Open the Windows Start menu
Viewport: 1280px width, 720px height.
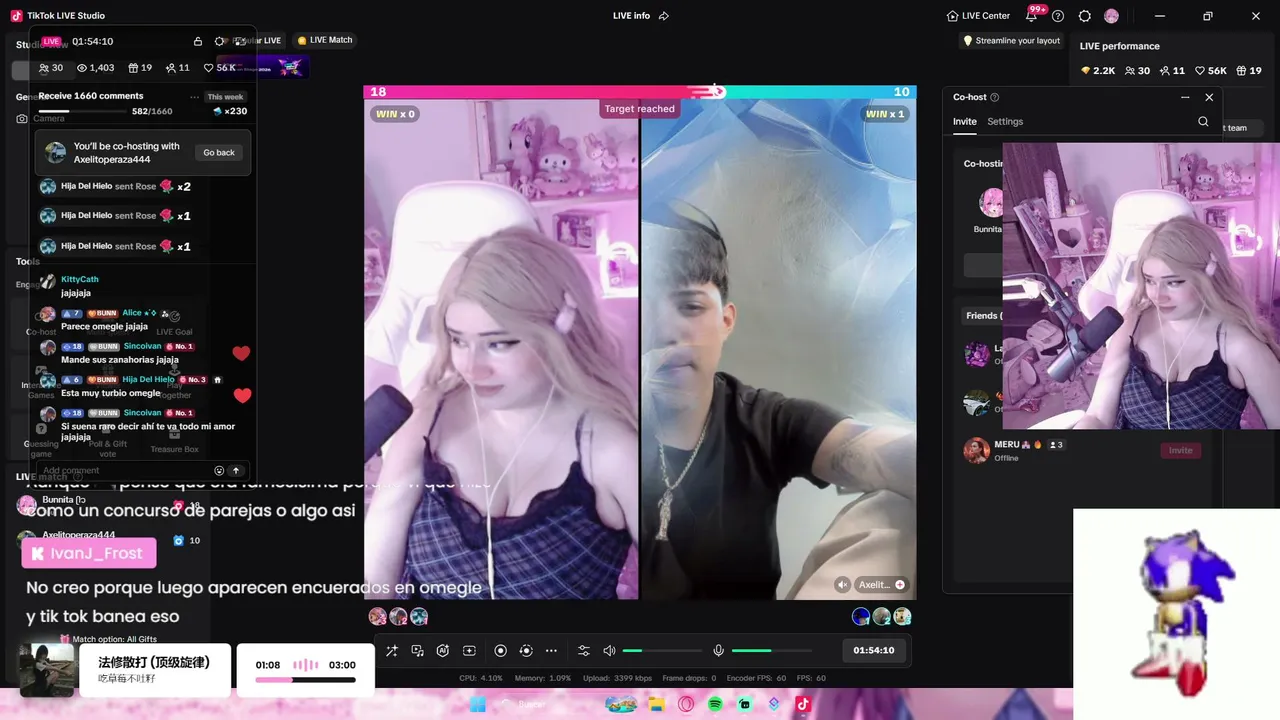[478, 704]
